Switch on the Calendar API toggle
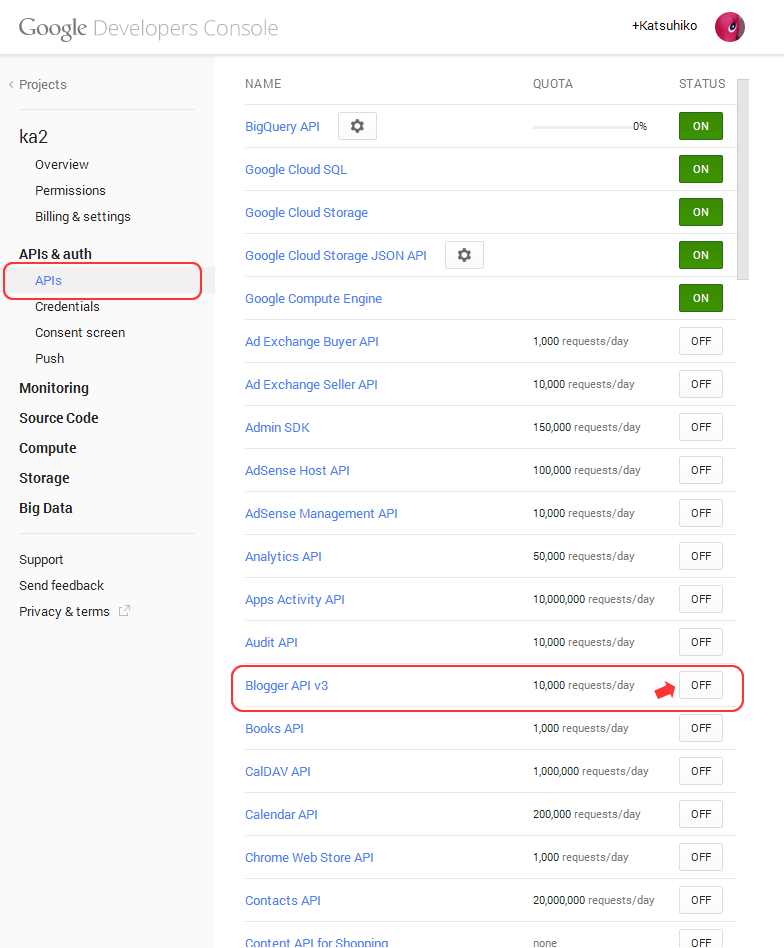 [x=700, y=814]
